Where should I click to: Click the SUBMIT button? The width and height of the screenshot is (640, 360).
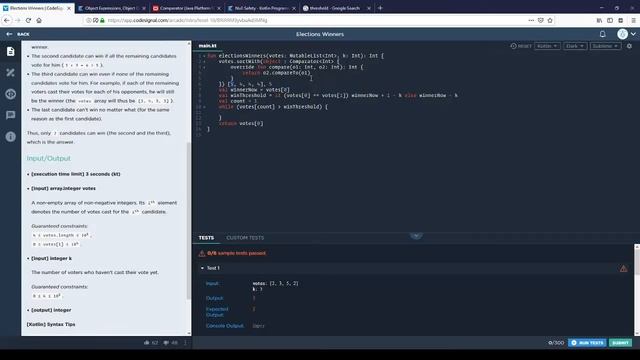[x=620, y=343]
